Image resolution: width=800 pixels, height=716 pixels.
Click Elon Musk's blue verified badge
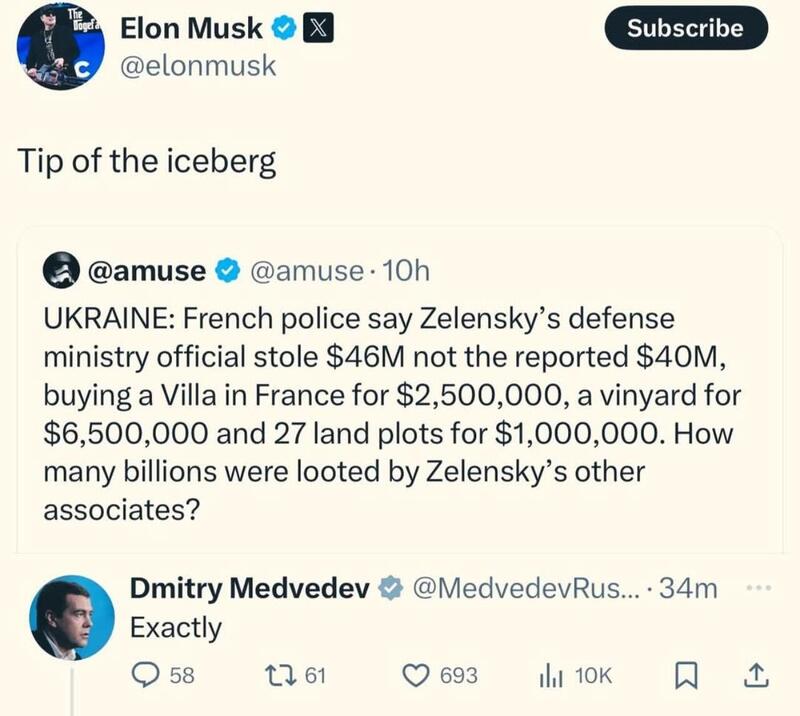pyautogui.click(x=285, y=29)
